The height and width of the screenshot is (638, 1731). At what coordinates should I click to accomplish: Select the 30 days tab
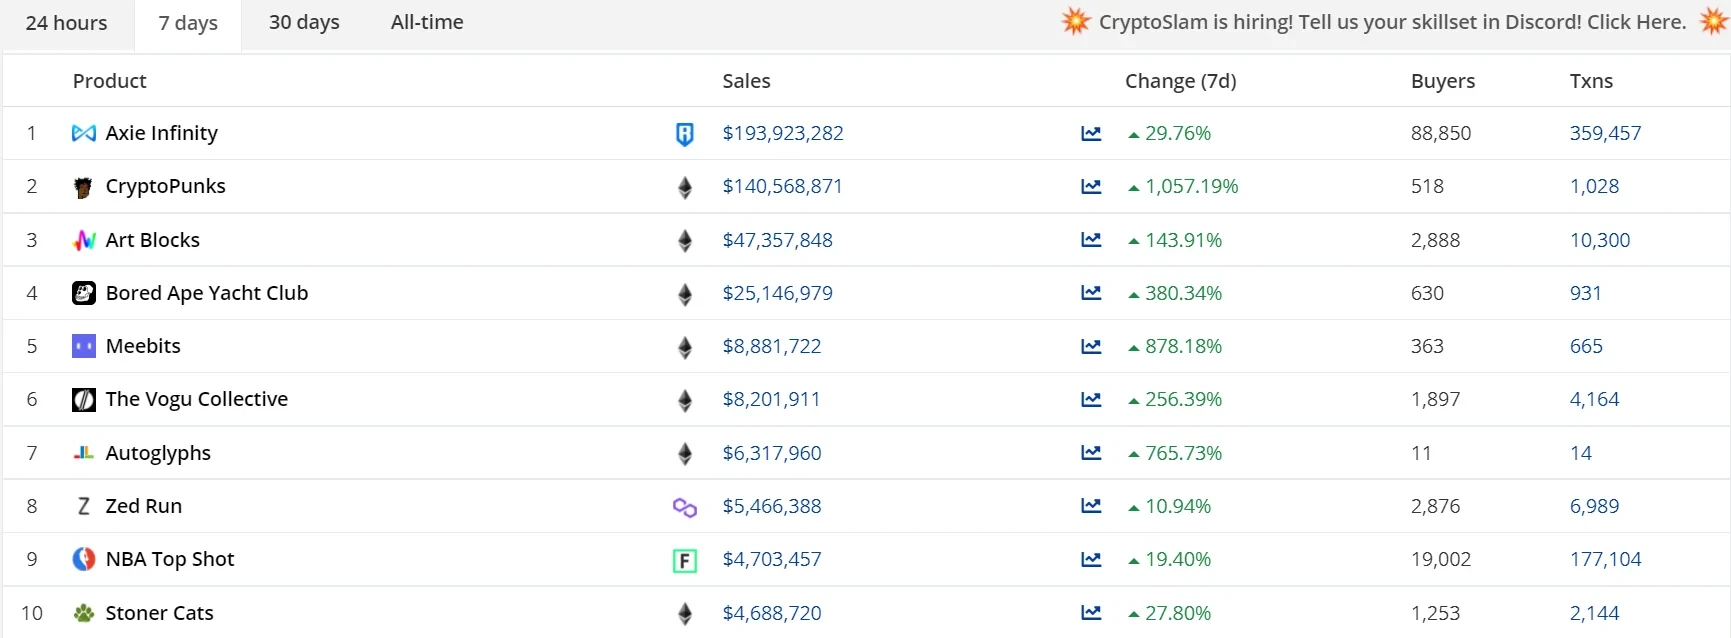[304, 23]
